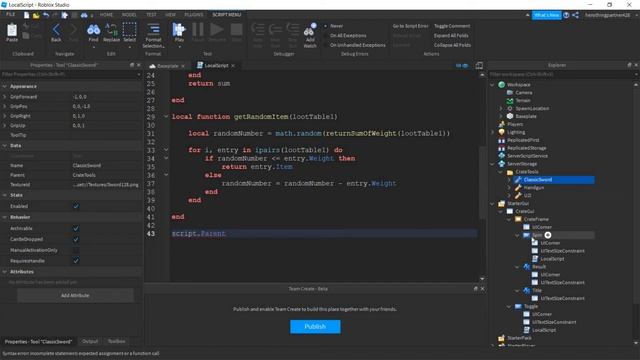Collapse the StarterGui tree node

tap(492, 204)
